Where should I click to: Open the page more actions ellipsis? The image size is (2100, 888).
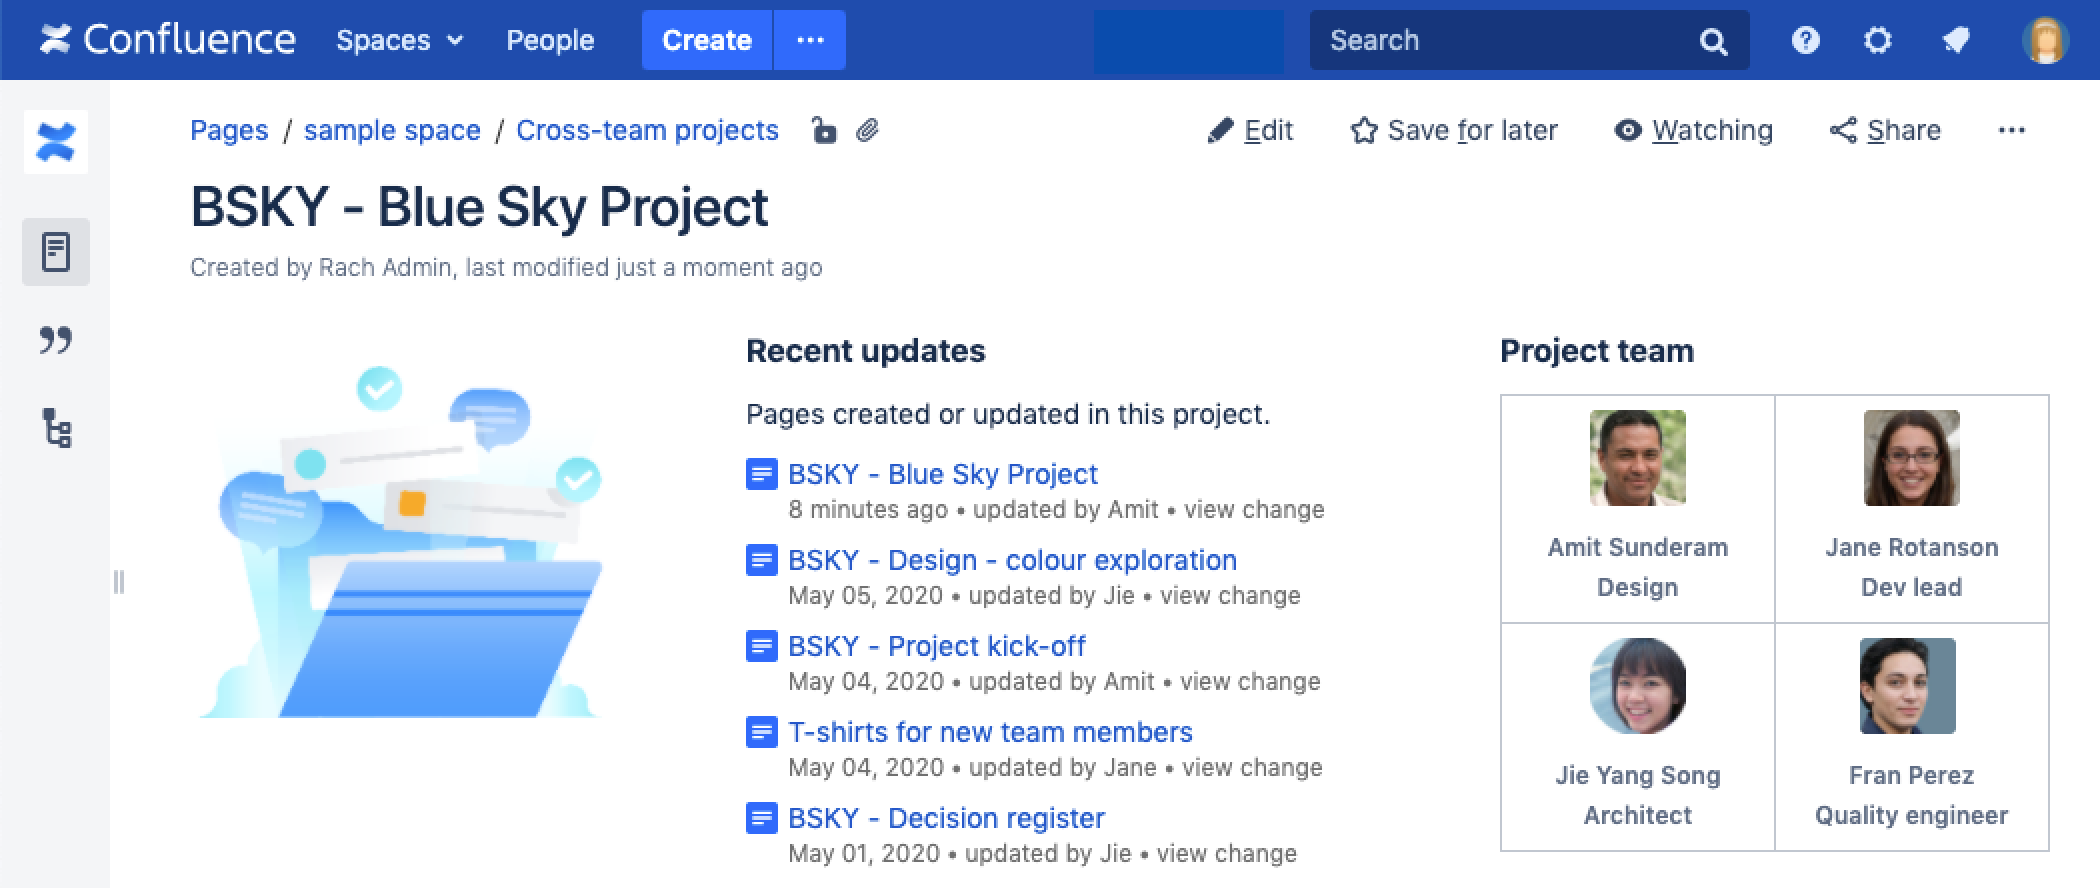click(x=2011, y=131)
